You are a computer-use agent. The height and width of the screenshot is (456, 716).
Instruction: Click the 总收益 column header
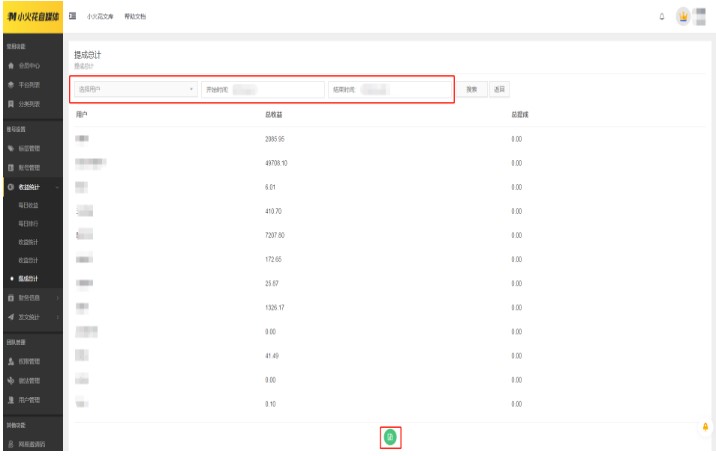[x=274, y=115]
